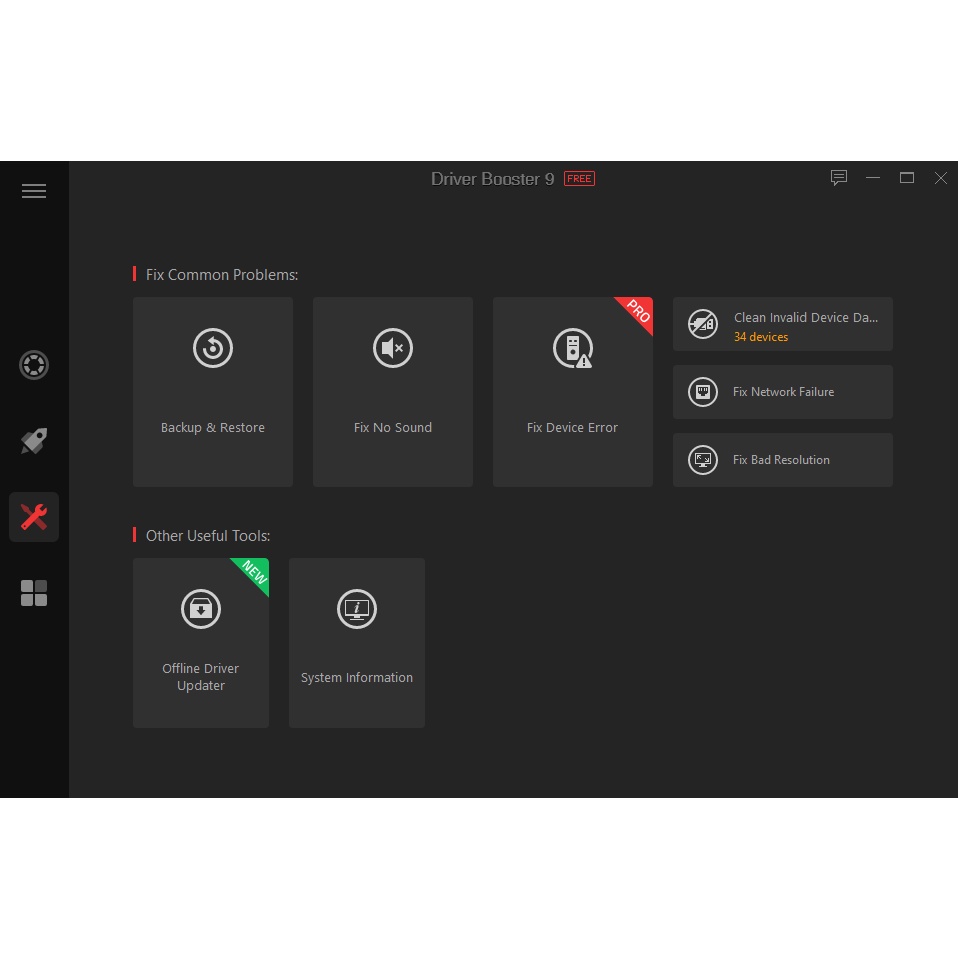Open the Boost rocket section
Screen dimensions: 958x958
pos(34,441)
